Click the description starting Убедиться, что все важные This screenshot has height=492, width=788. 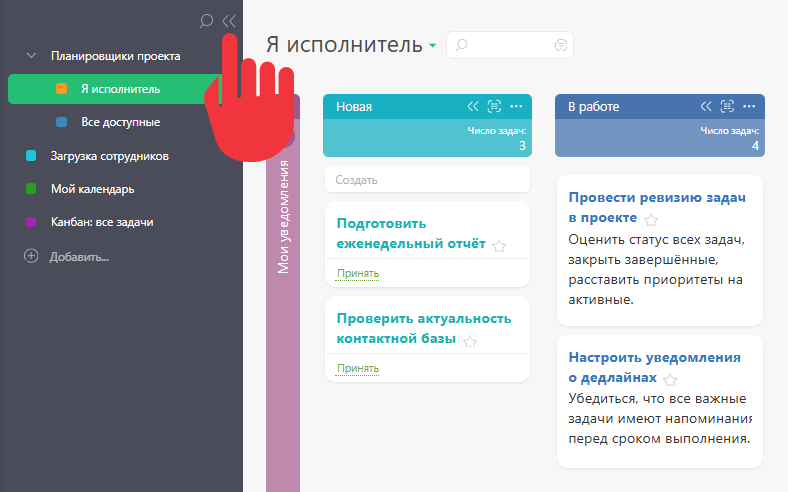click(660, 419)
